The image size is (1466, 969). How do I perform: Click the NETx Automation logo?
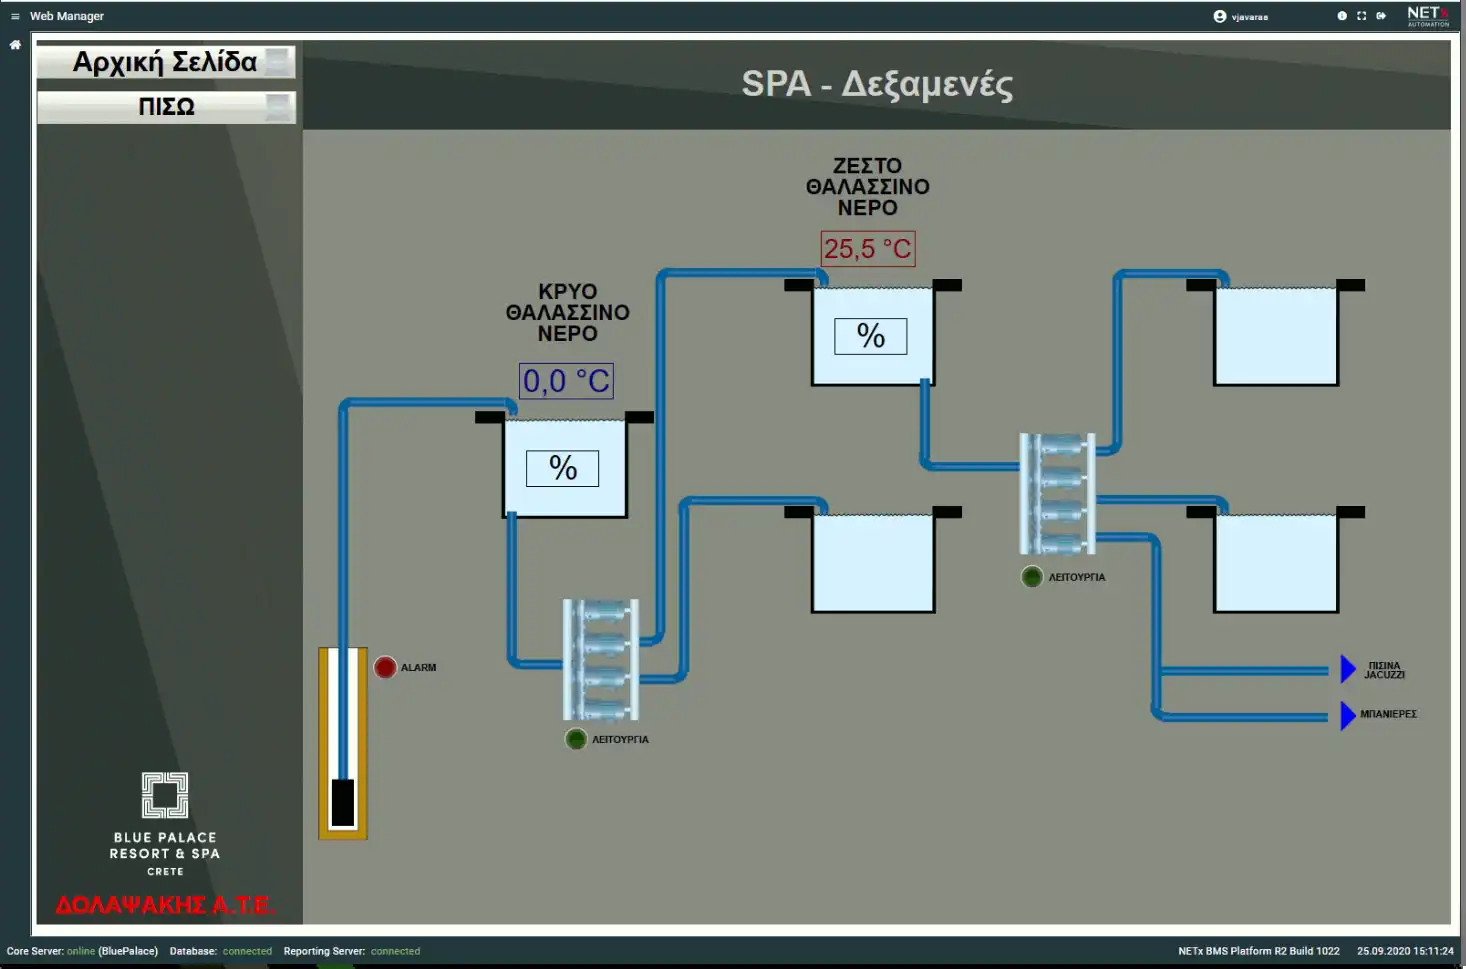pyautogui.click(x=1427, y=16)
